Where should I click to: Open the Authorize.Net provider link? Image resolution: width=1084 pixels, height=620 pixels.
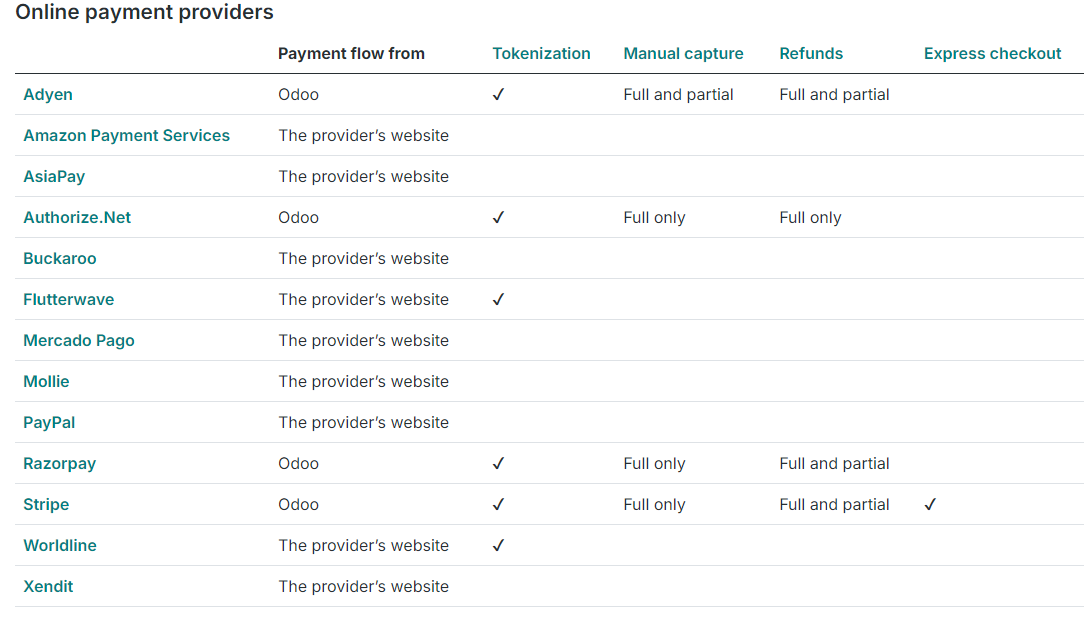(77, 218)
